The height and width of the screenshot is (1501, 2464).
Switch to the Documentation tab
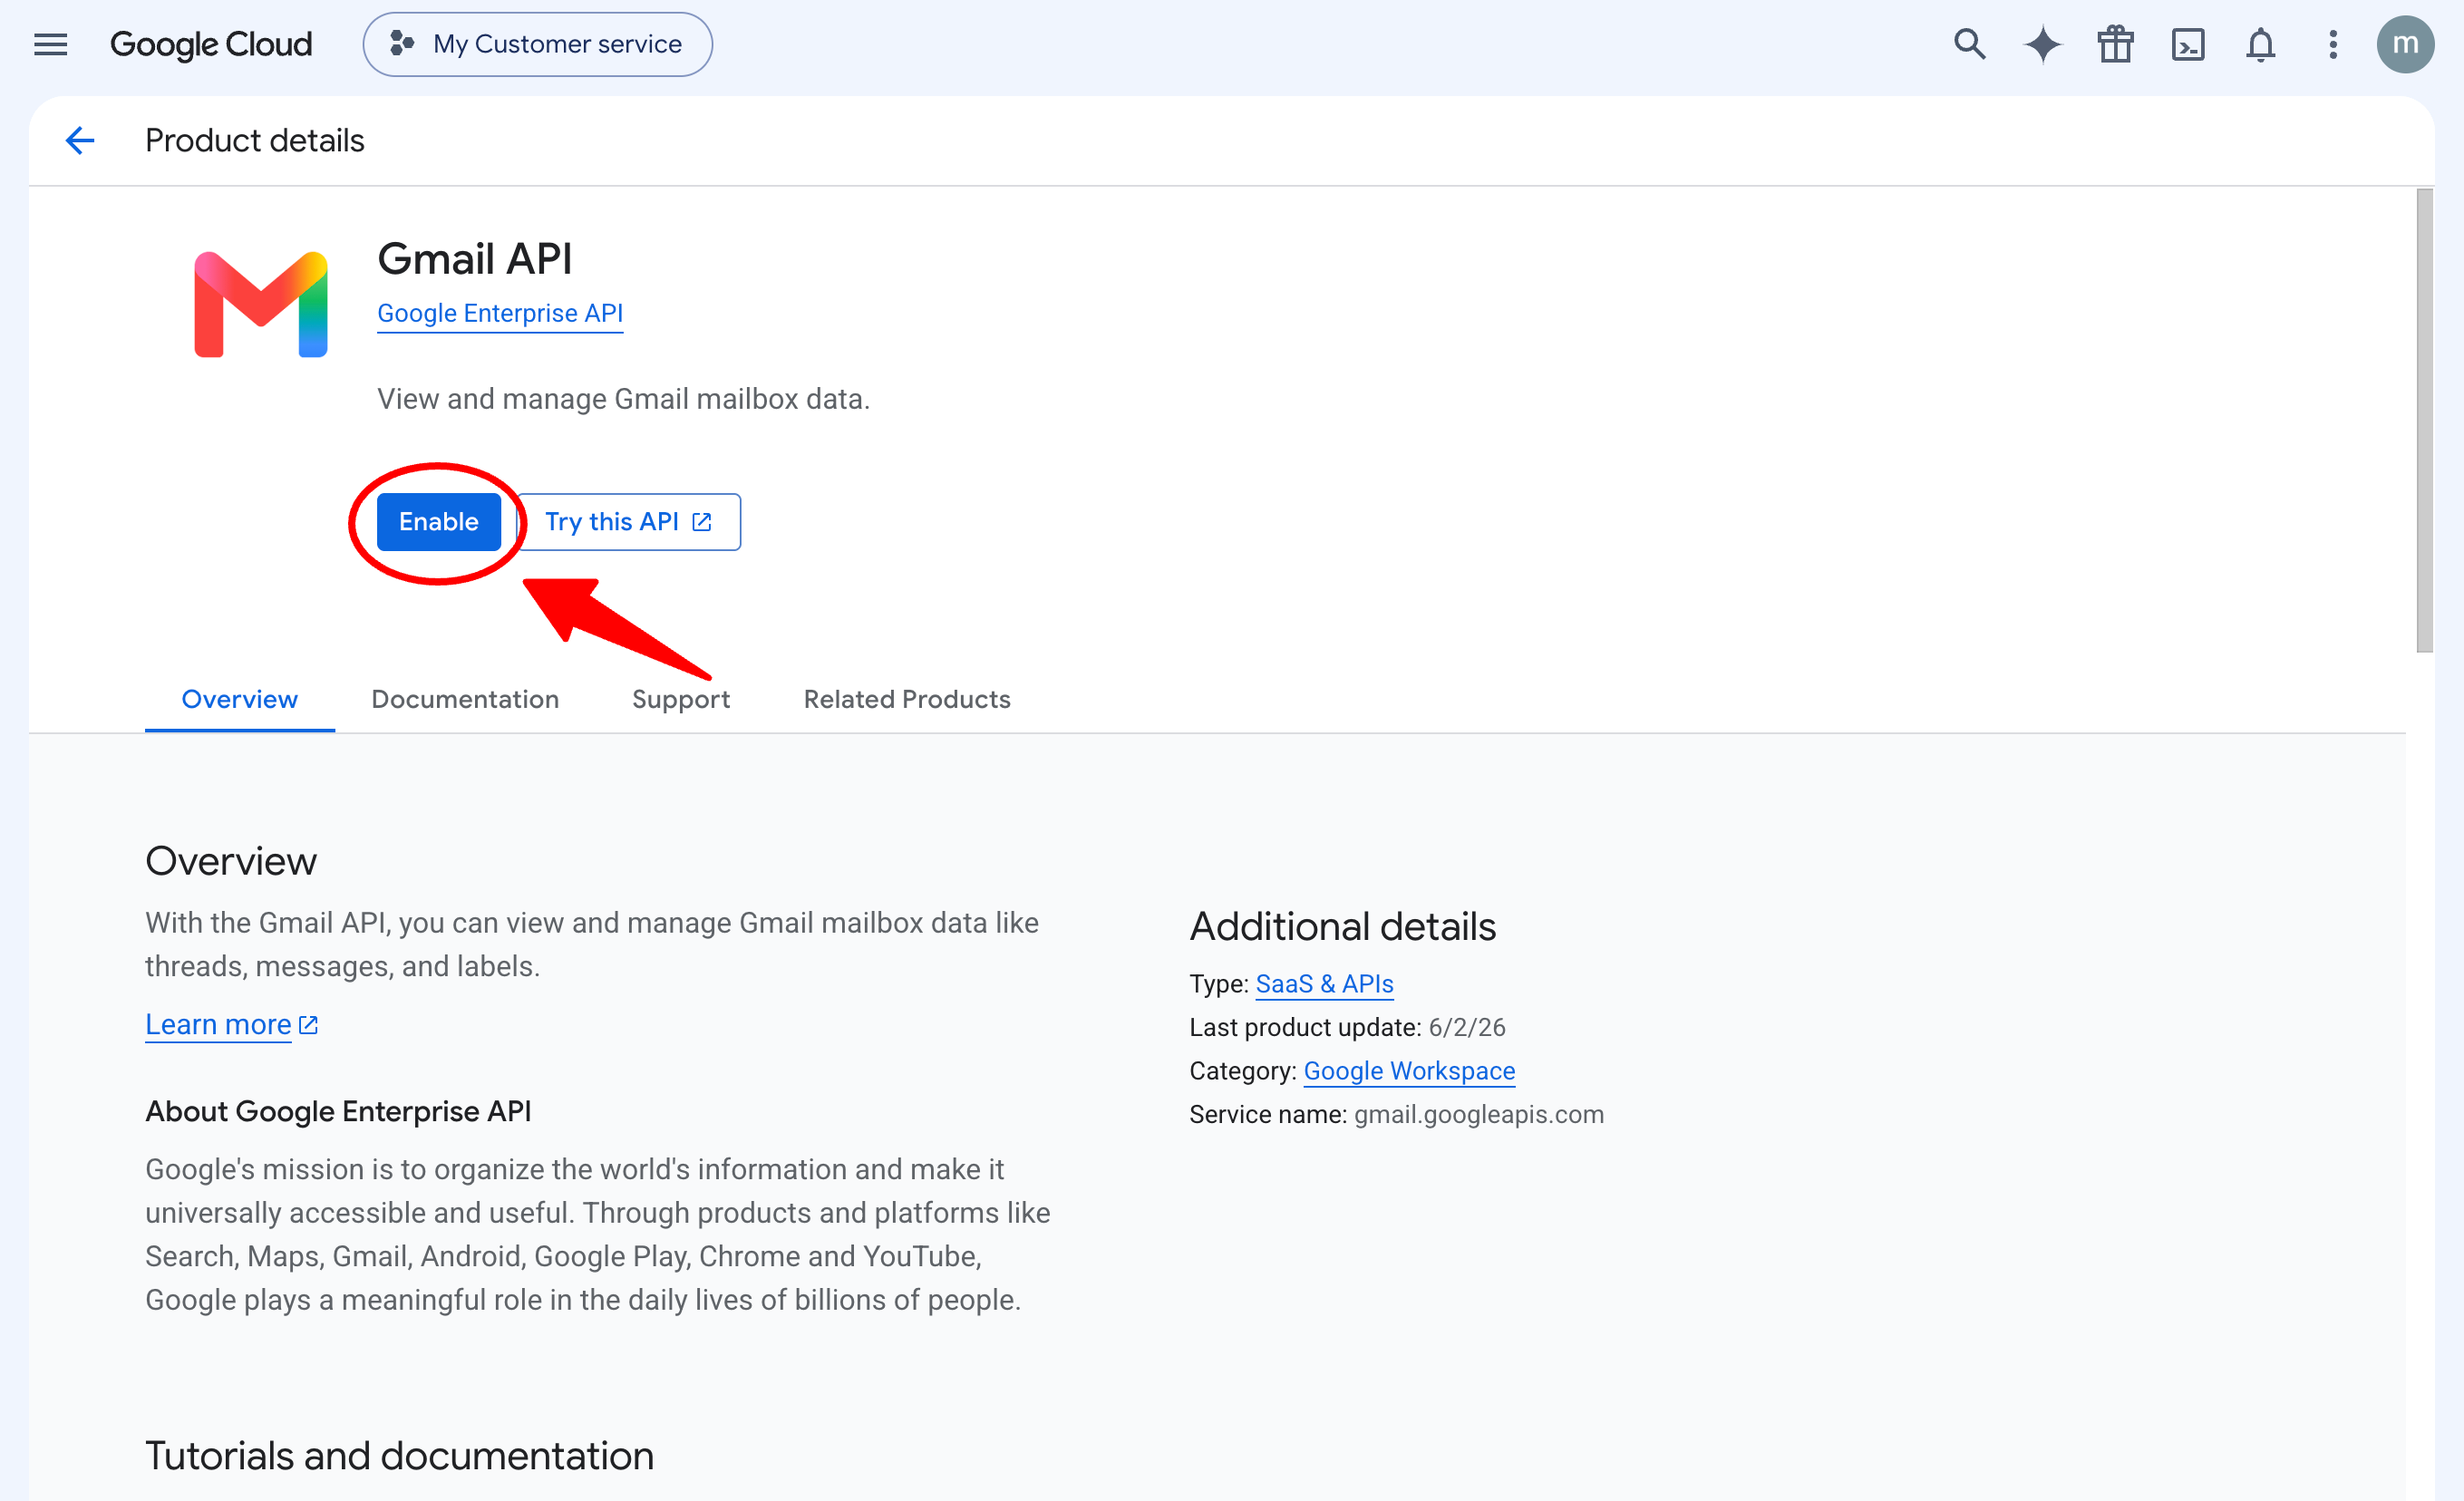465,699
